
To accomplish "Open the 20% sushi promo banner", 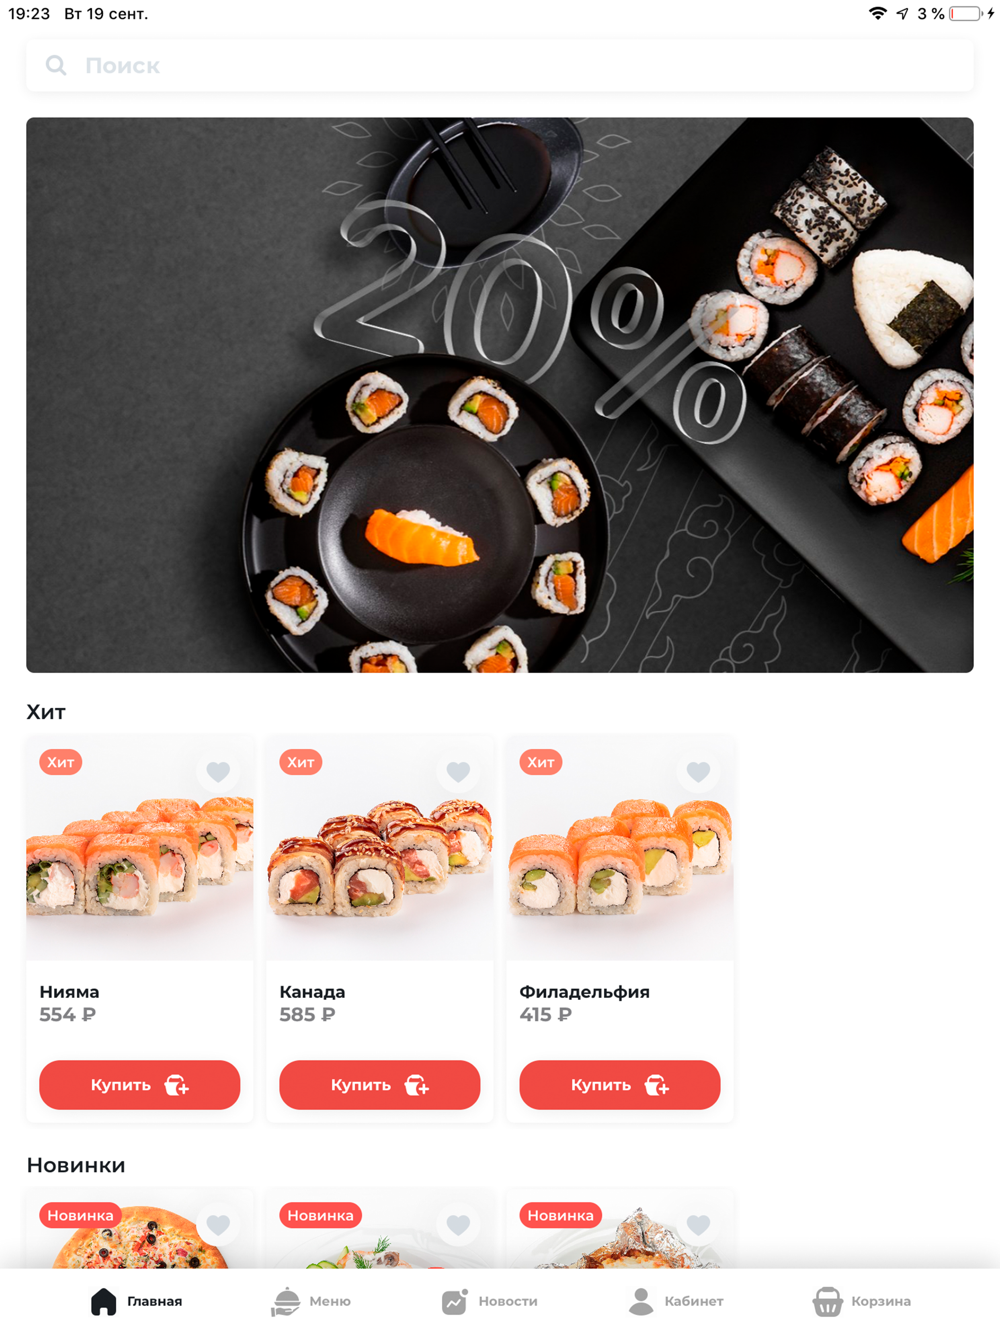I will coord(500,395).
